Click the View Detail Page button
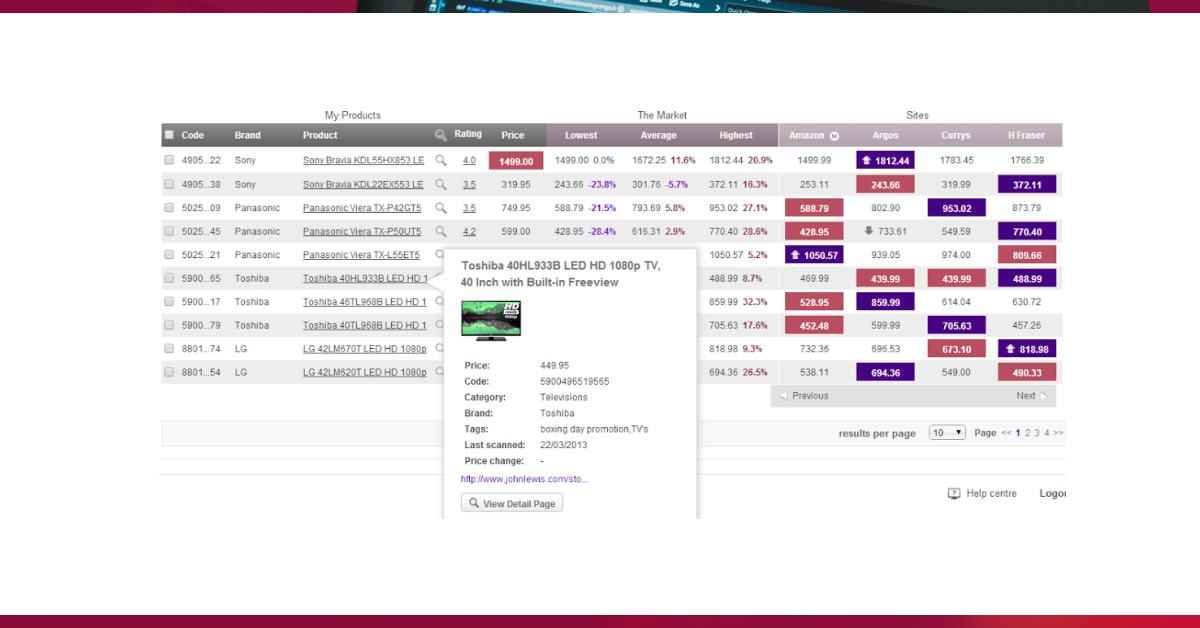Viewport: 1200px width, 628px height. point(512,503)
